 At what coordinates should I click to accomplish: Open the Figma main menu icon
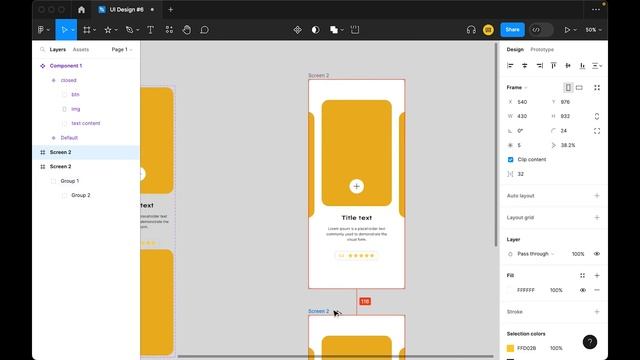pyautogui.click(x=41, y=30)
